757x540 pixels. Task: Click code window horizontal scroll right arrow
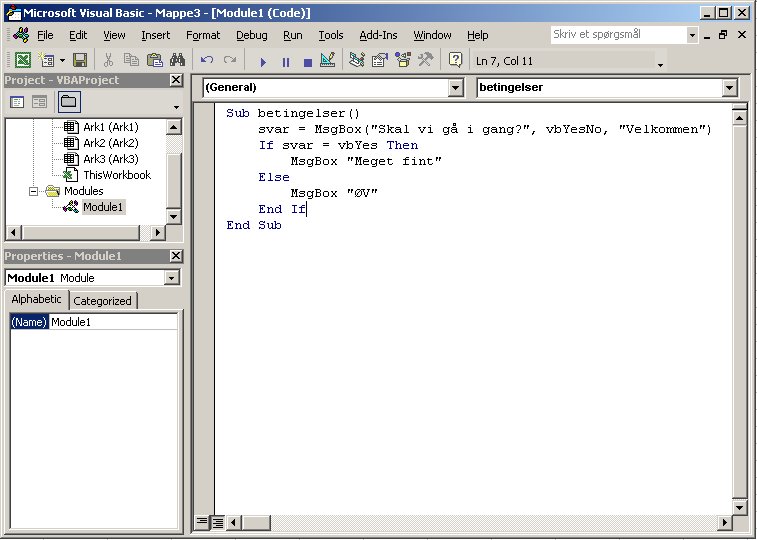tap(724, 522)
